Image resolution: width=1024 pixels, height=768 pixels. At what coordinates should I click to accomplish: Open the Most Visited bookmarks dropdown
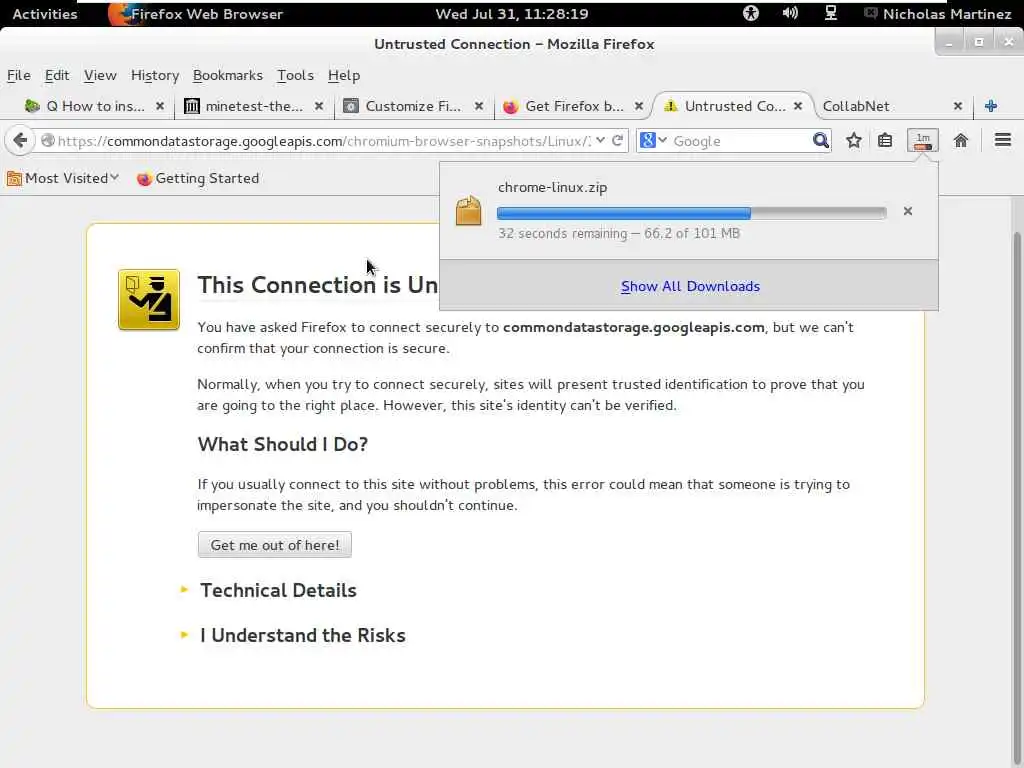(63, 178)
